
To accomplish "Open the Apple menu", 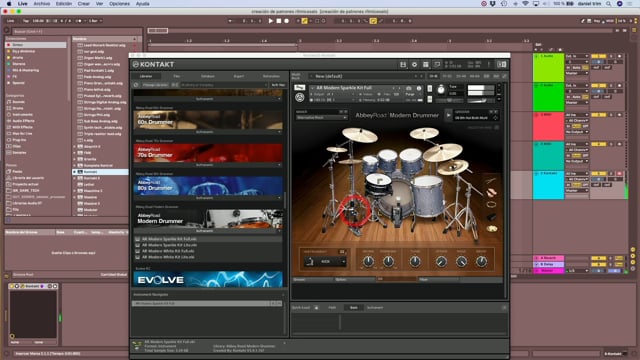I will 9,4.
